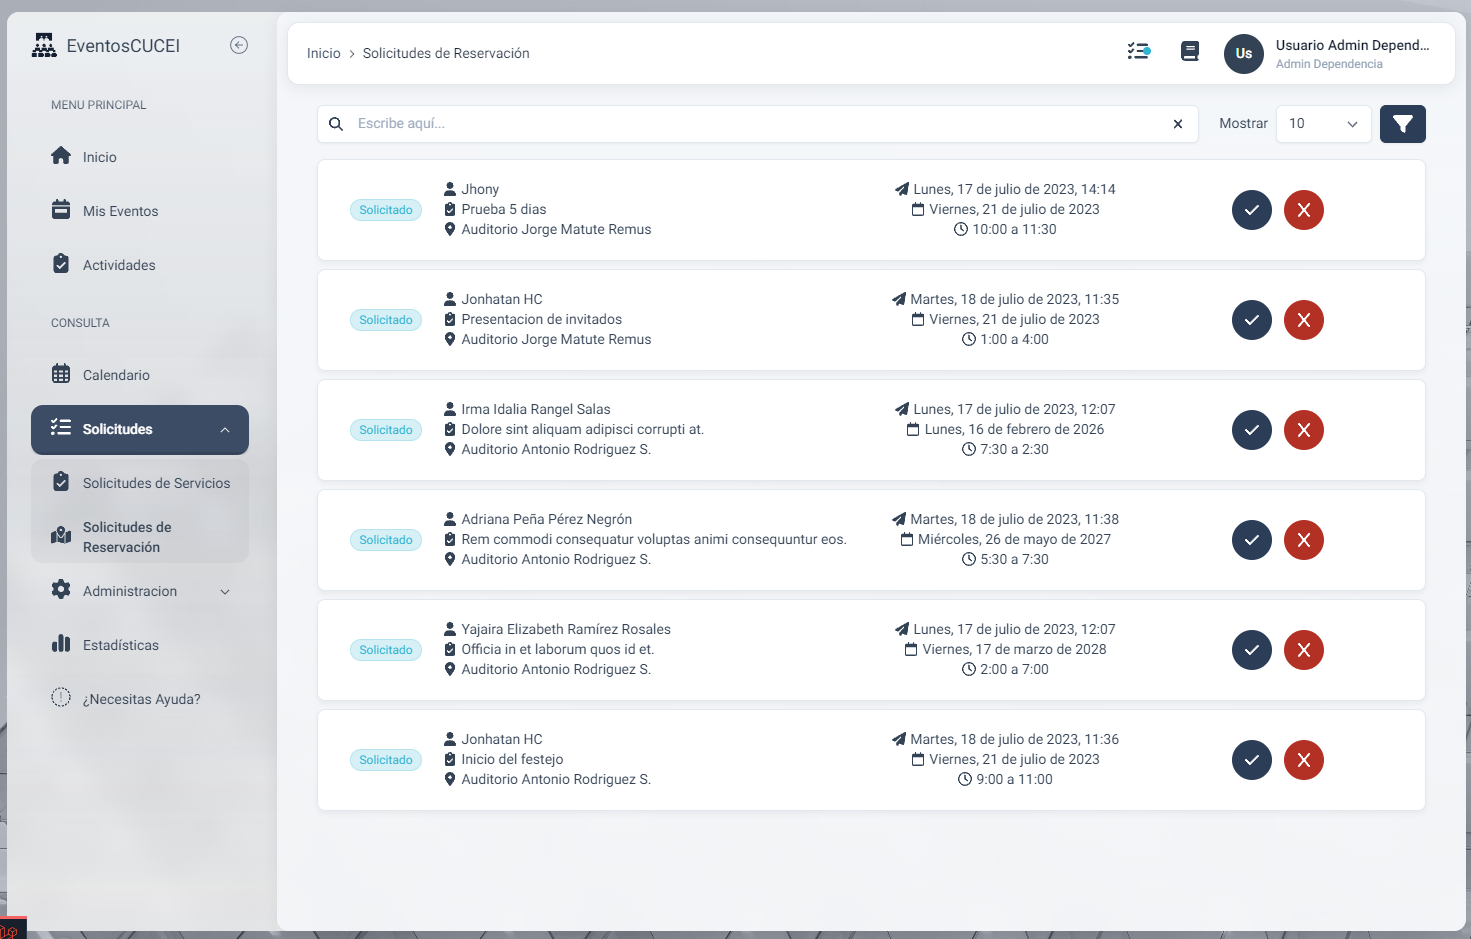
Task: Open the filter options button
Action: [1402, 124]
